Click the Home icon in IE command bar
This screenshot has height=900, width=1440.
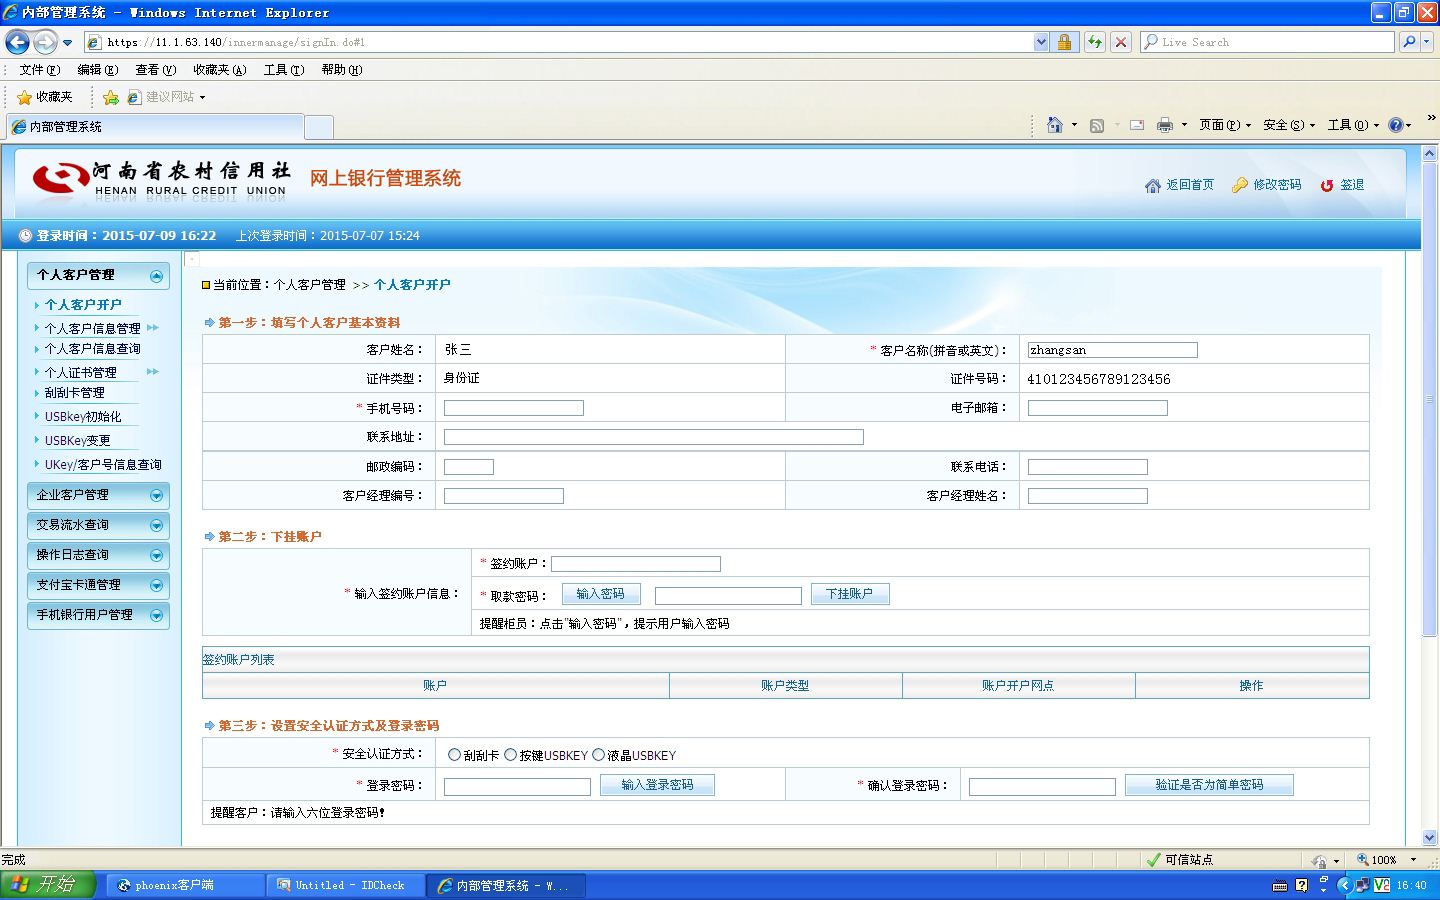[1054, 125]
